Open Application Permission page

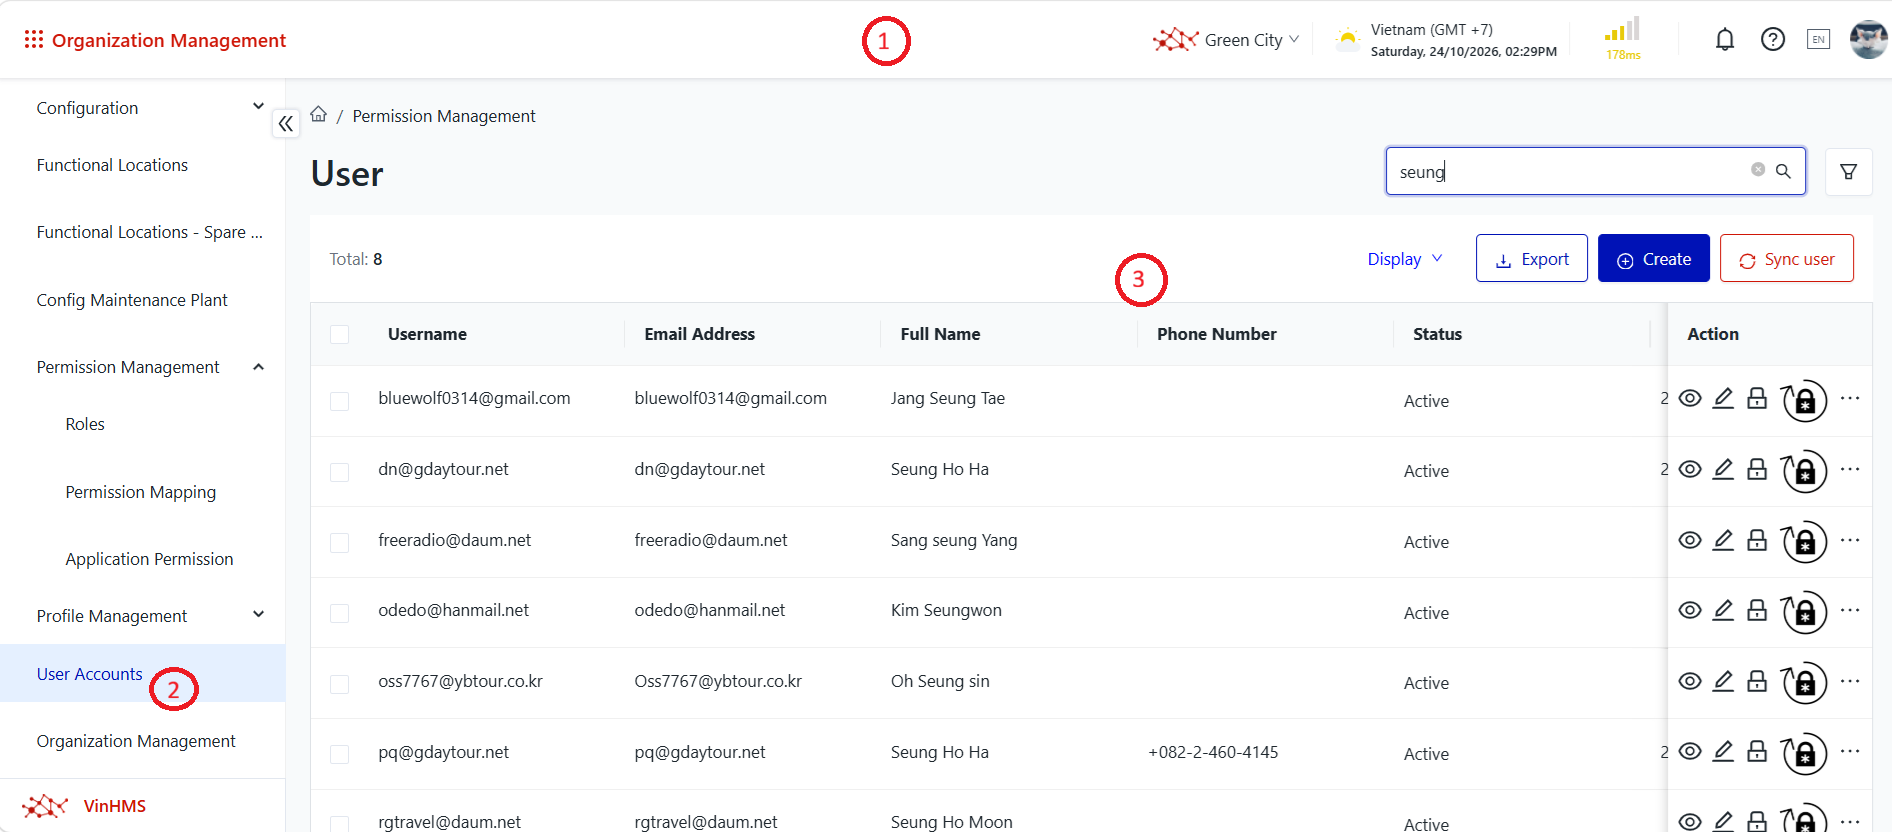click(149, 559)
